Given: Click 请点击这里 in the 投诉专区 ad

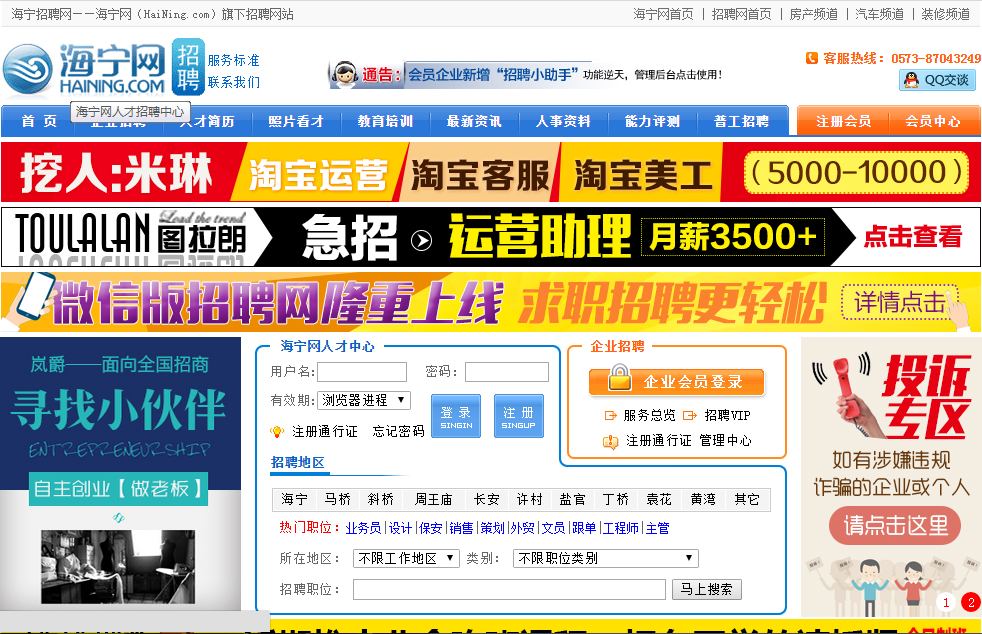Looking at the screenshot, I should pyautogui.click(x=896, y=526).
